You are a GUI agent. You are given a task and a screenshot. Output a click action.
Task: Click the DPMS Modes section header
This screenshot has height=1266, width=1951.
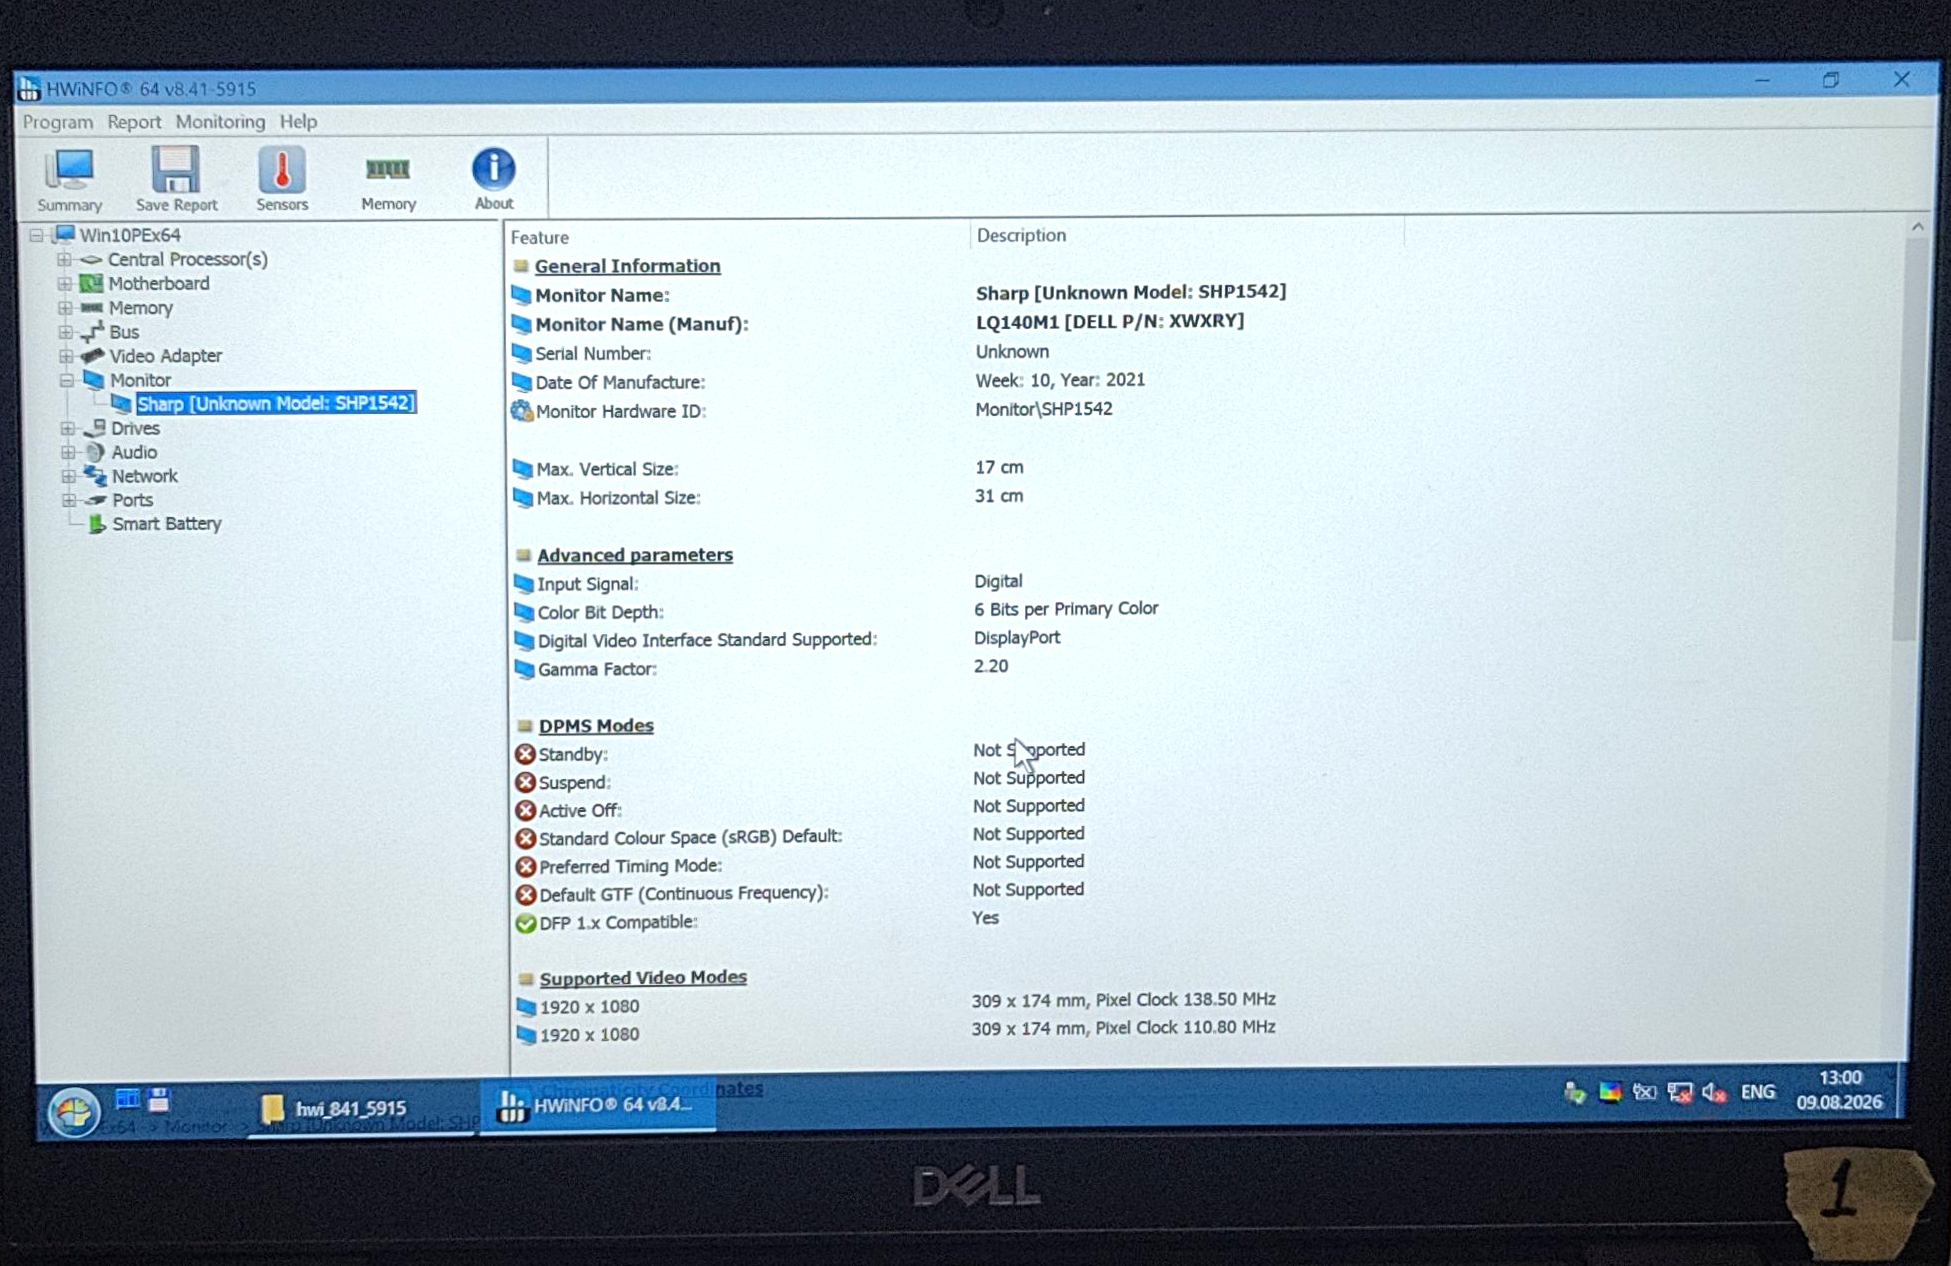(596, 726)
